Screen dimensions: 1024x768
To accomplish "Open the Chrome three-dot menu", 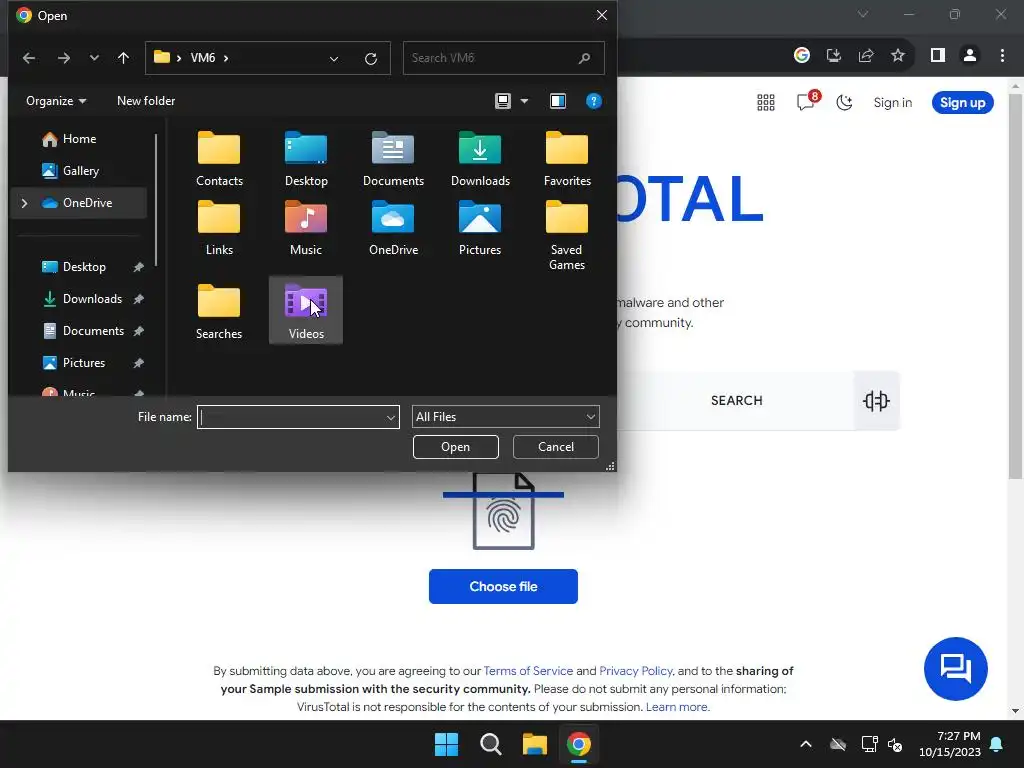I will tap(1002, 56).
